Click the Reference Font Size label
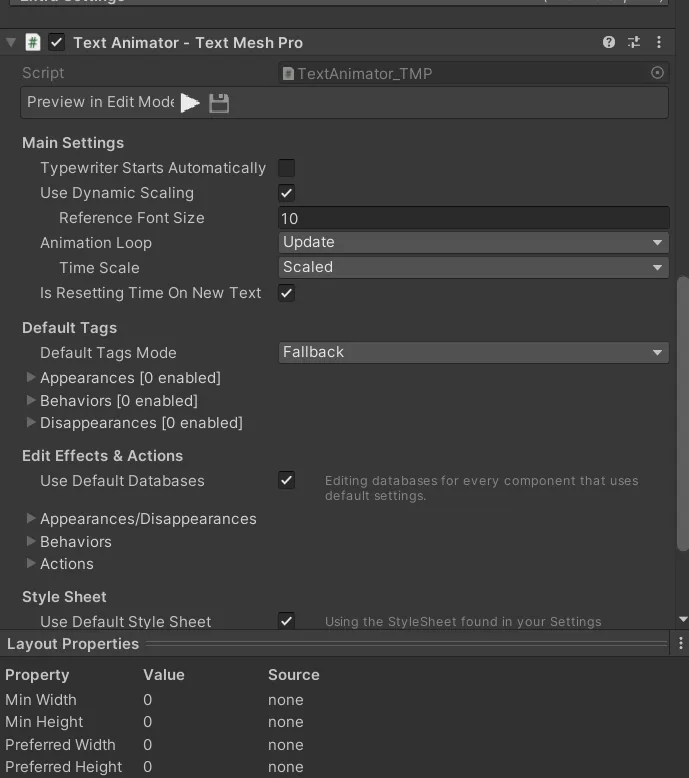The image size is (689, 778). tap(131, 218)
